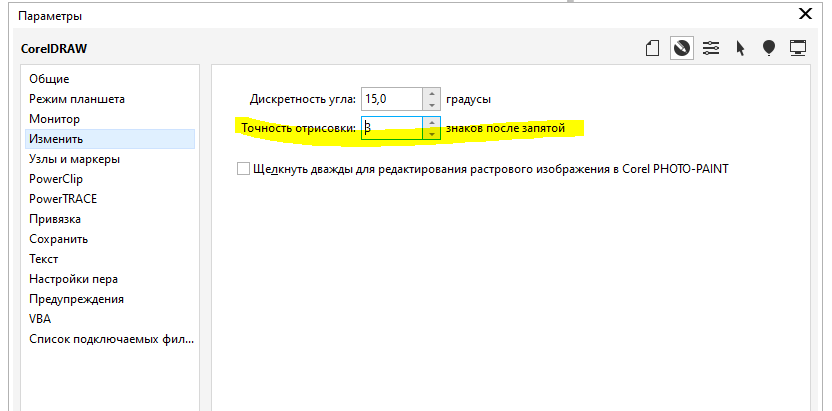Click the Точность отрисовки value field
The height and width of the screenshot is (411, 832).
click(392, 128)
